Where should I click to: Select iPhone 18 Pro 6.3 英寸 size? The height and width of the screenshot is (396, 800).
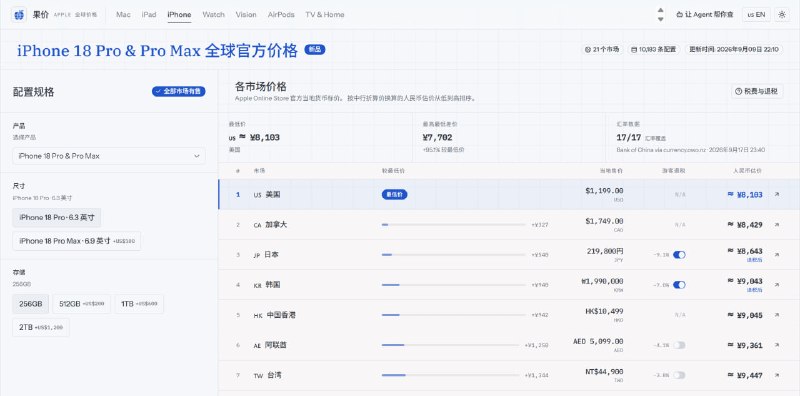point(57,217)
